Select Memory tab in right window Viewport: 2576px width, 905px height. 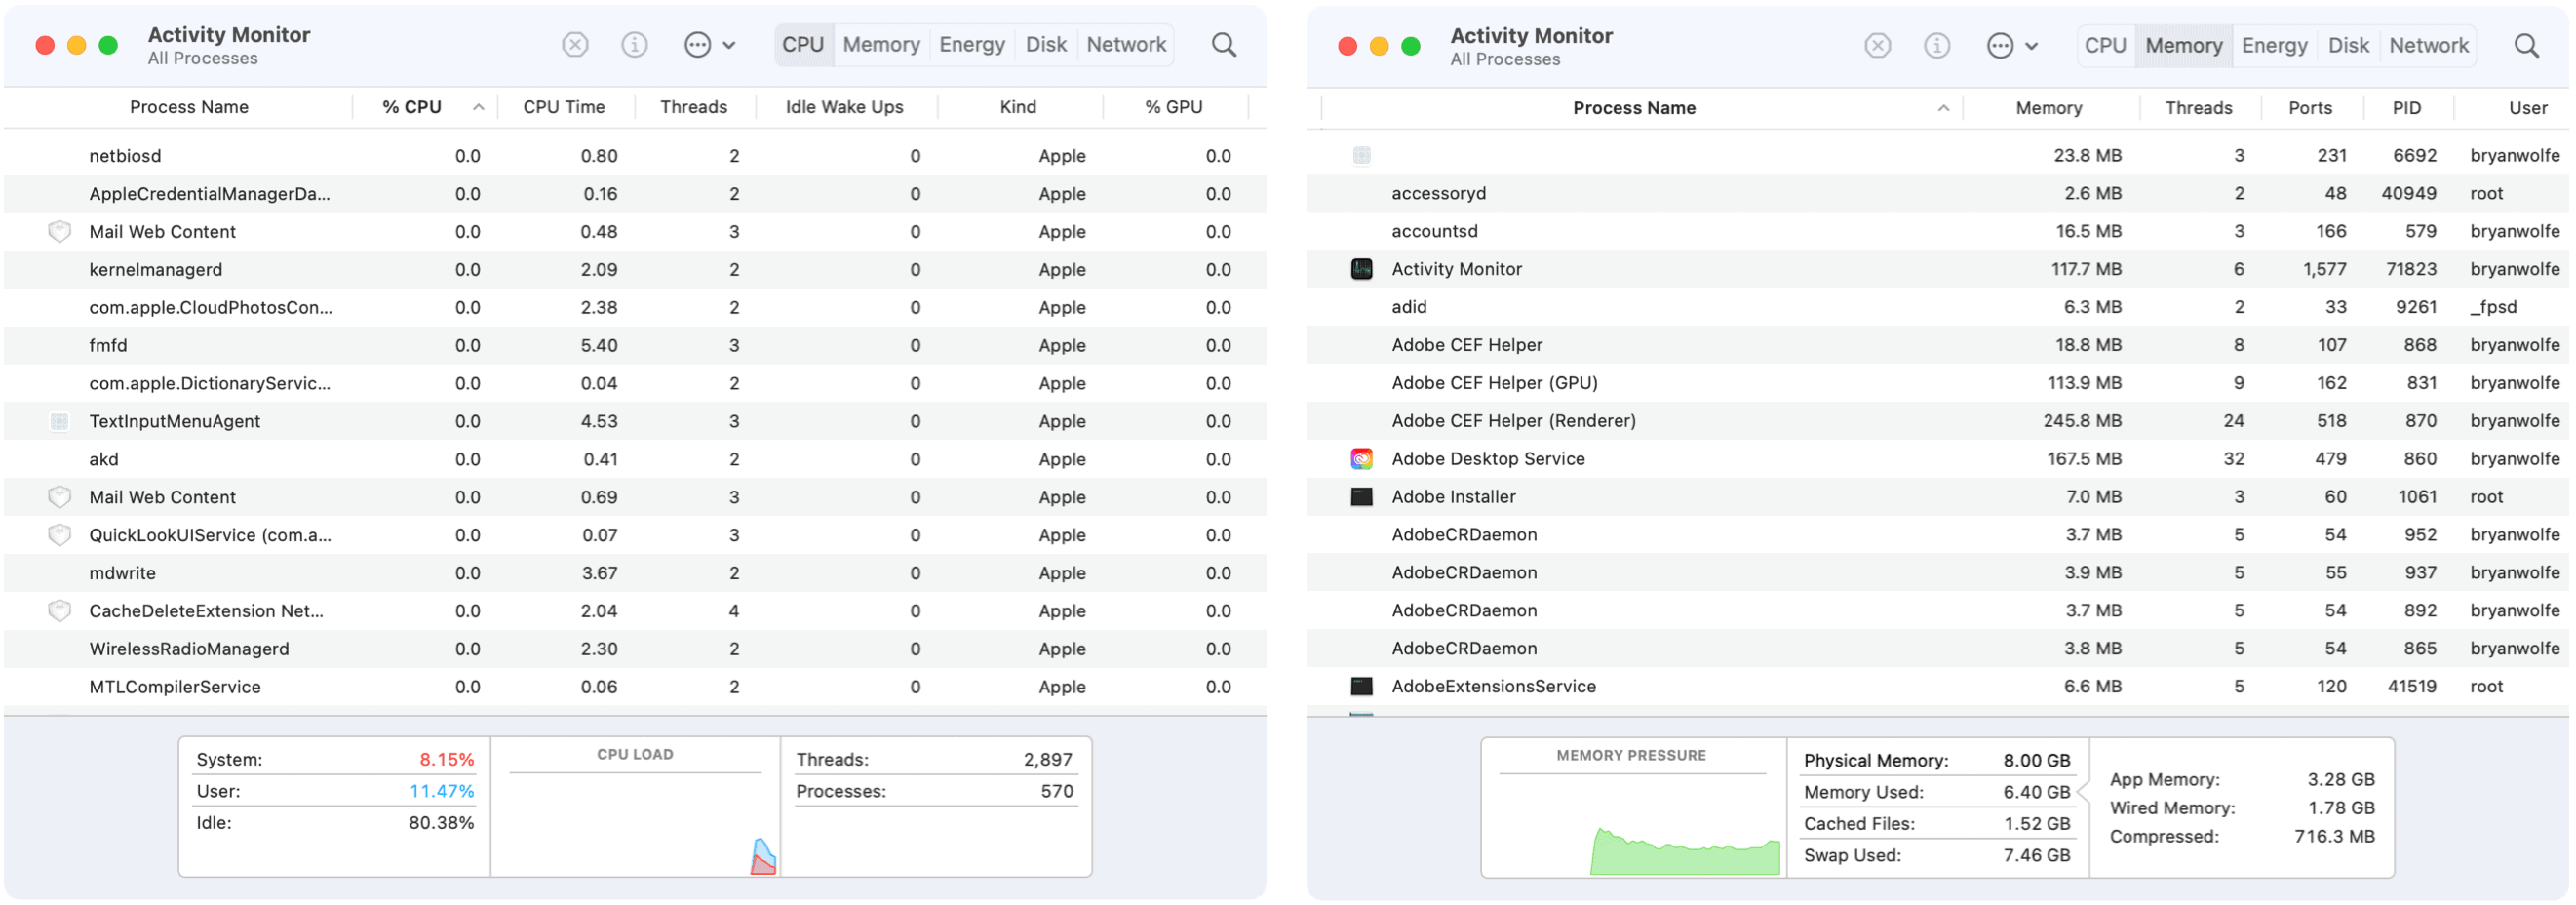tap(2184, 46)
